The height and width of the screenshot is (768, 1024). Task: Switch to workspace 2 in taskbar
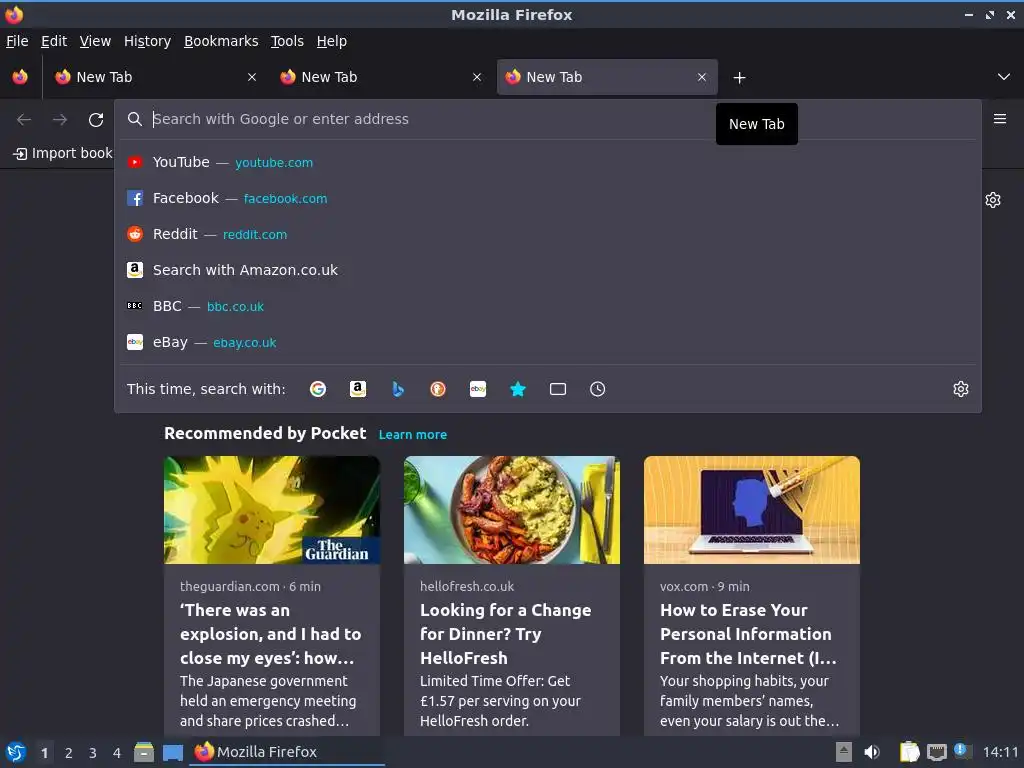click(69, 753)
